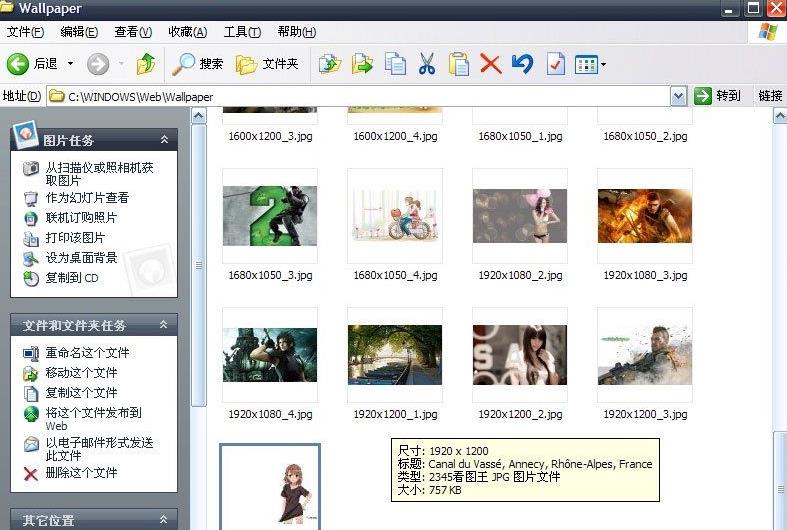Open the 查看(V) menu

point(133,32)
